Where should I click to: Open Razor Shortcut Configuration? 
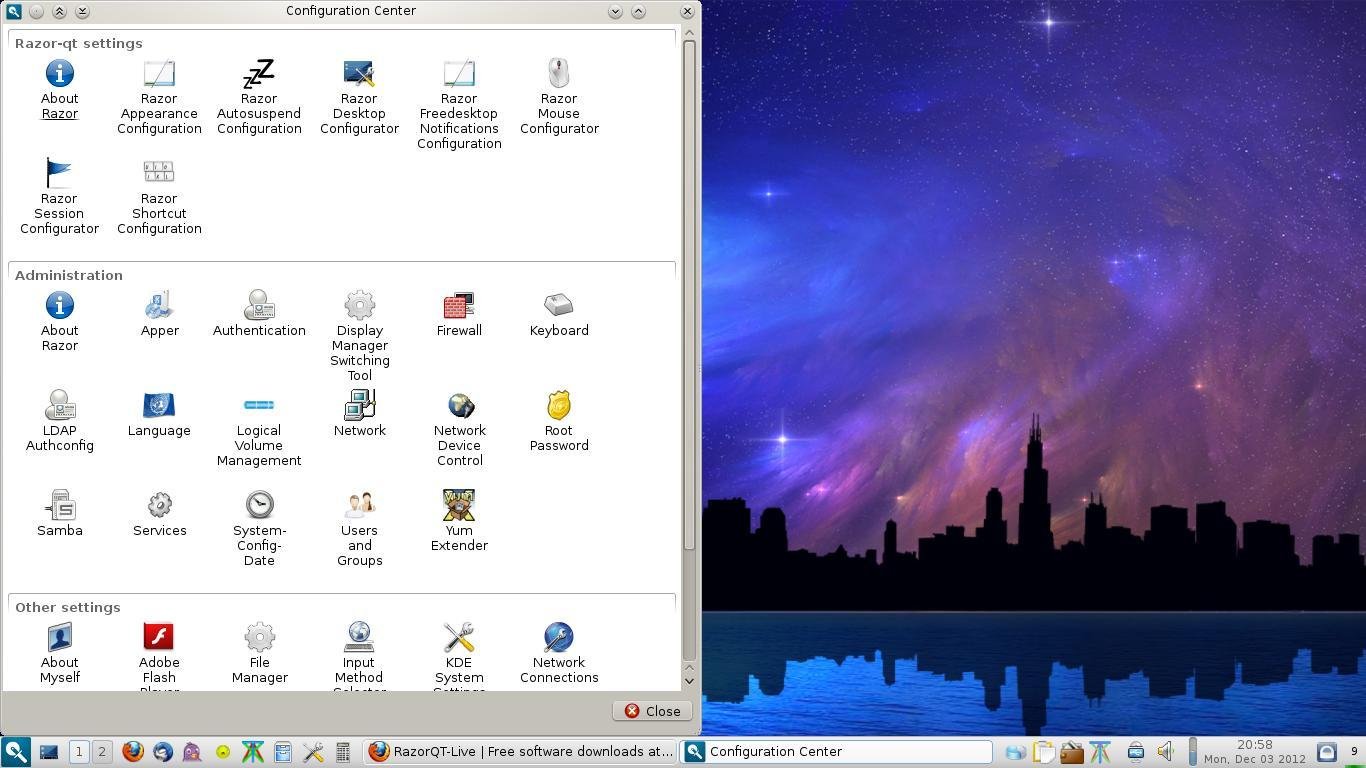[159, 197]
